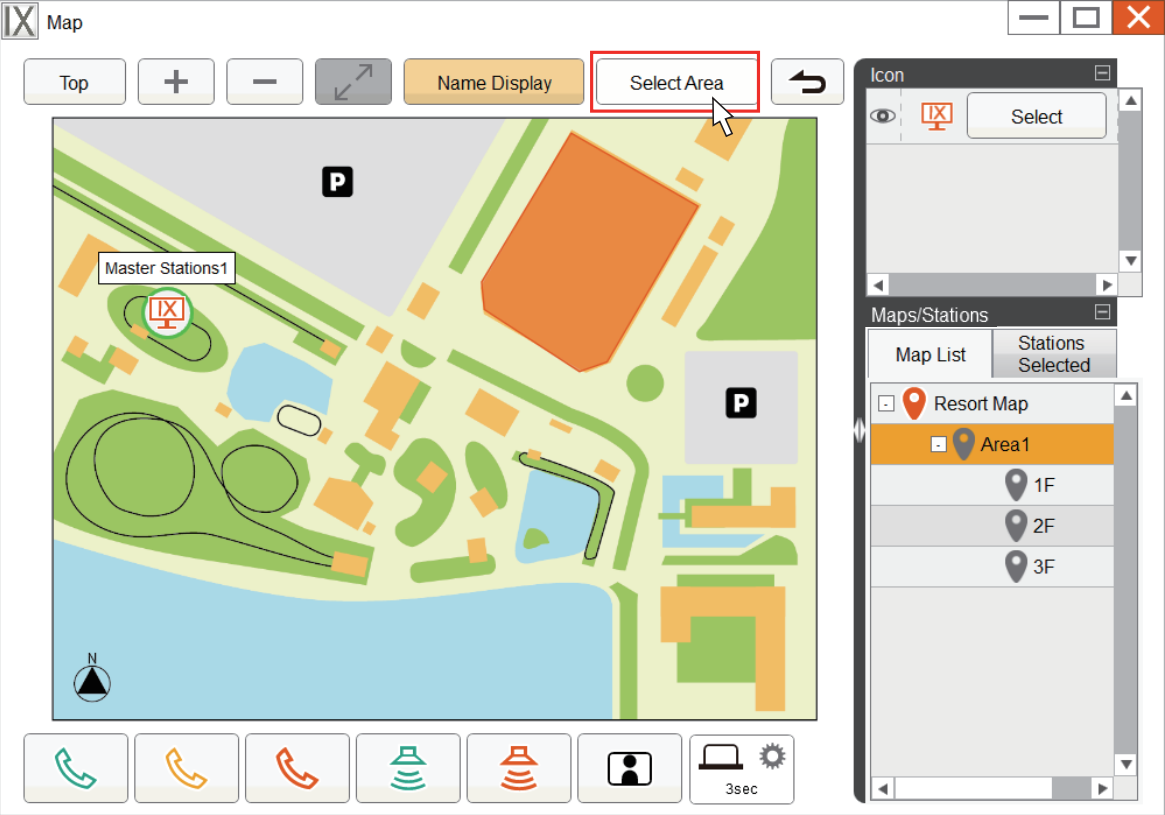Click the yellow call phone icon button
The image size is (1165, 815).
click(x=187, y=768)
